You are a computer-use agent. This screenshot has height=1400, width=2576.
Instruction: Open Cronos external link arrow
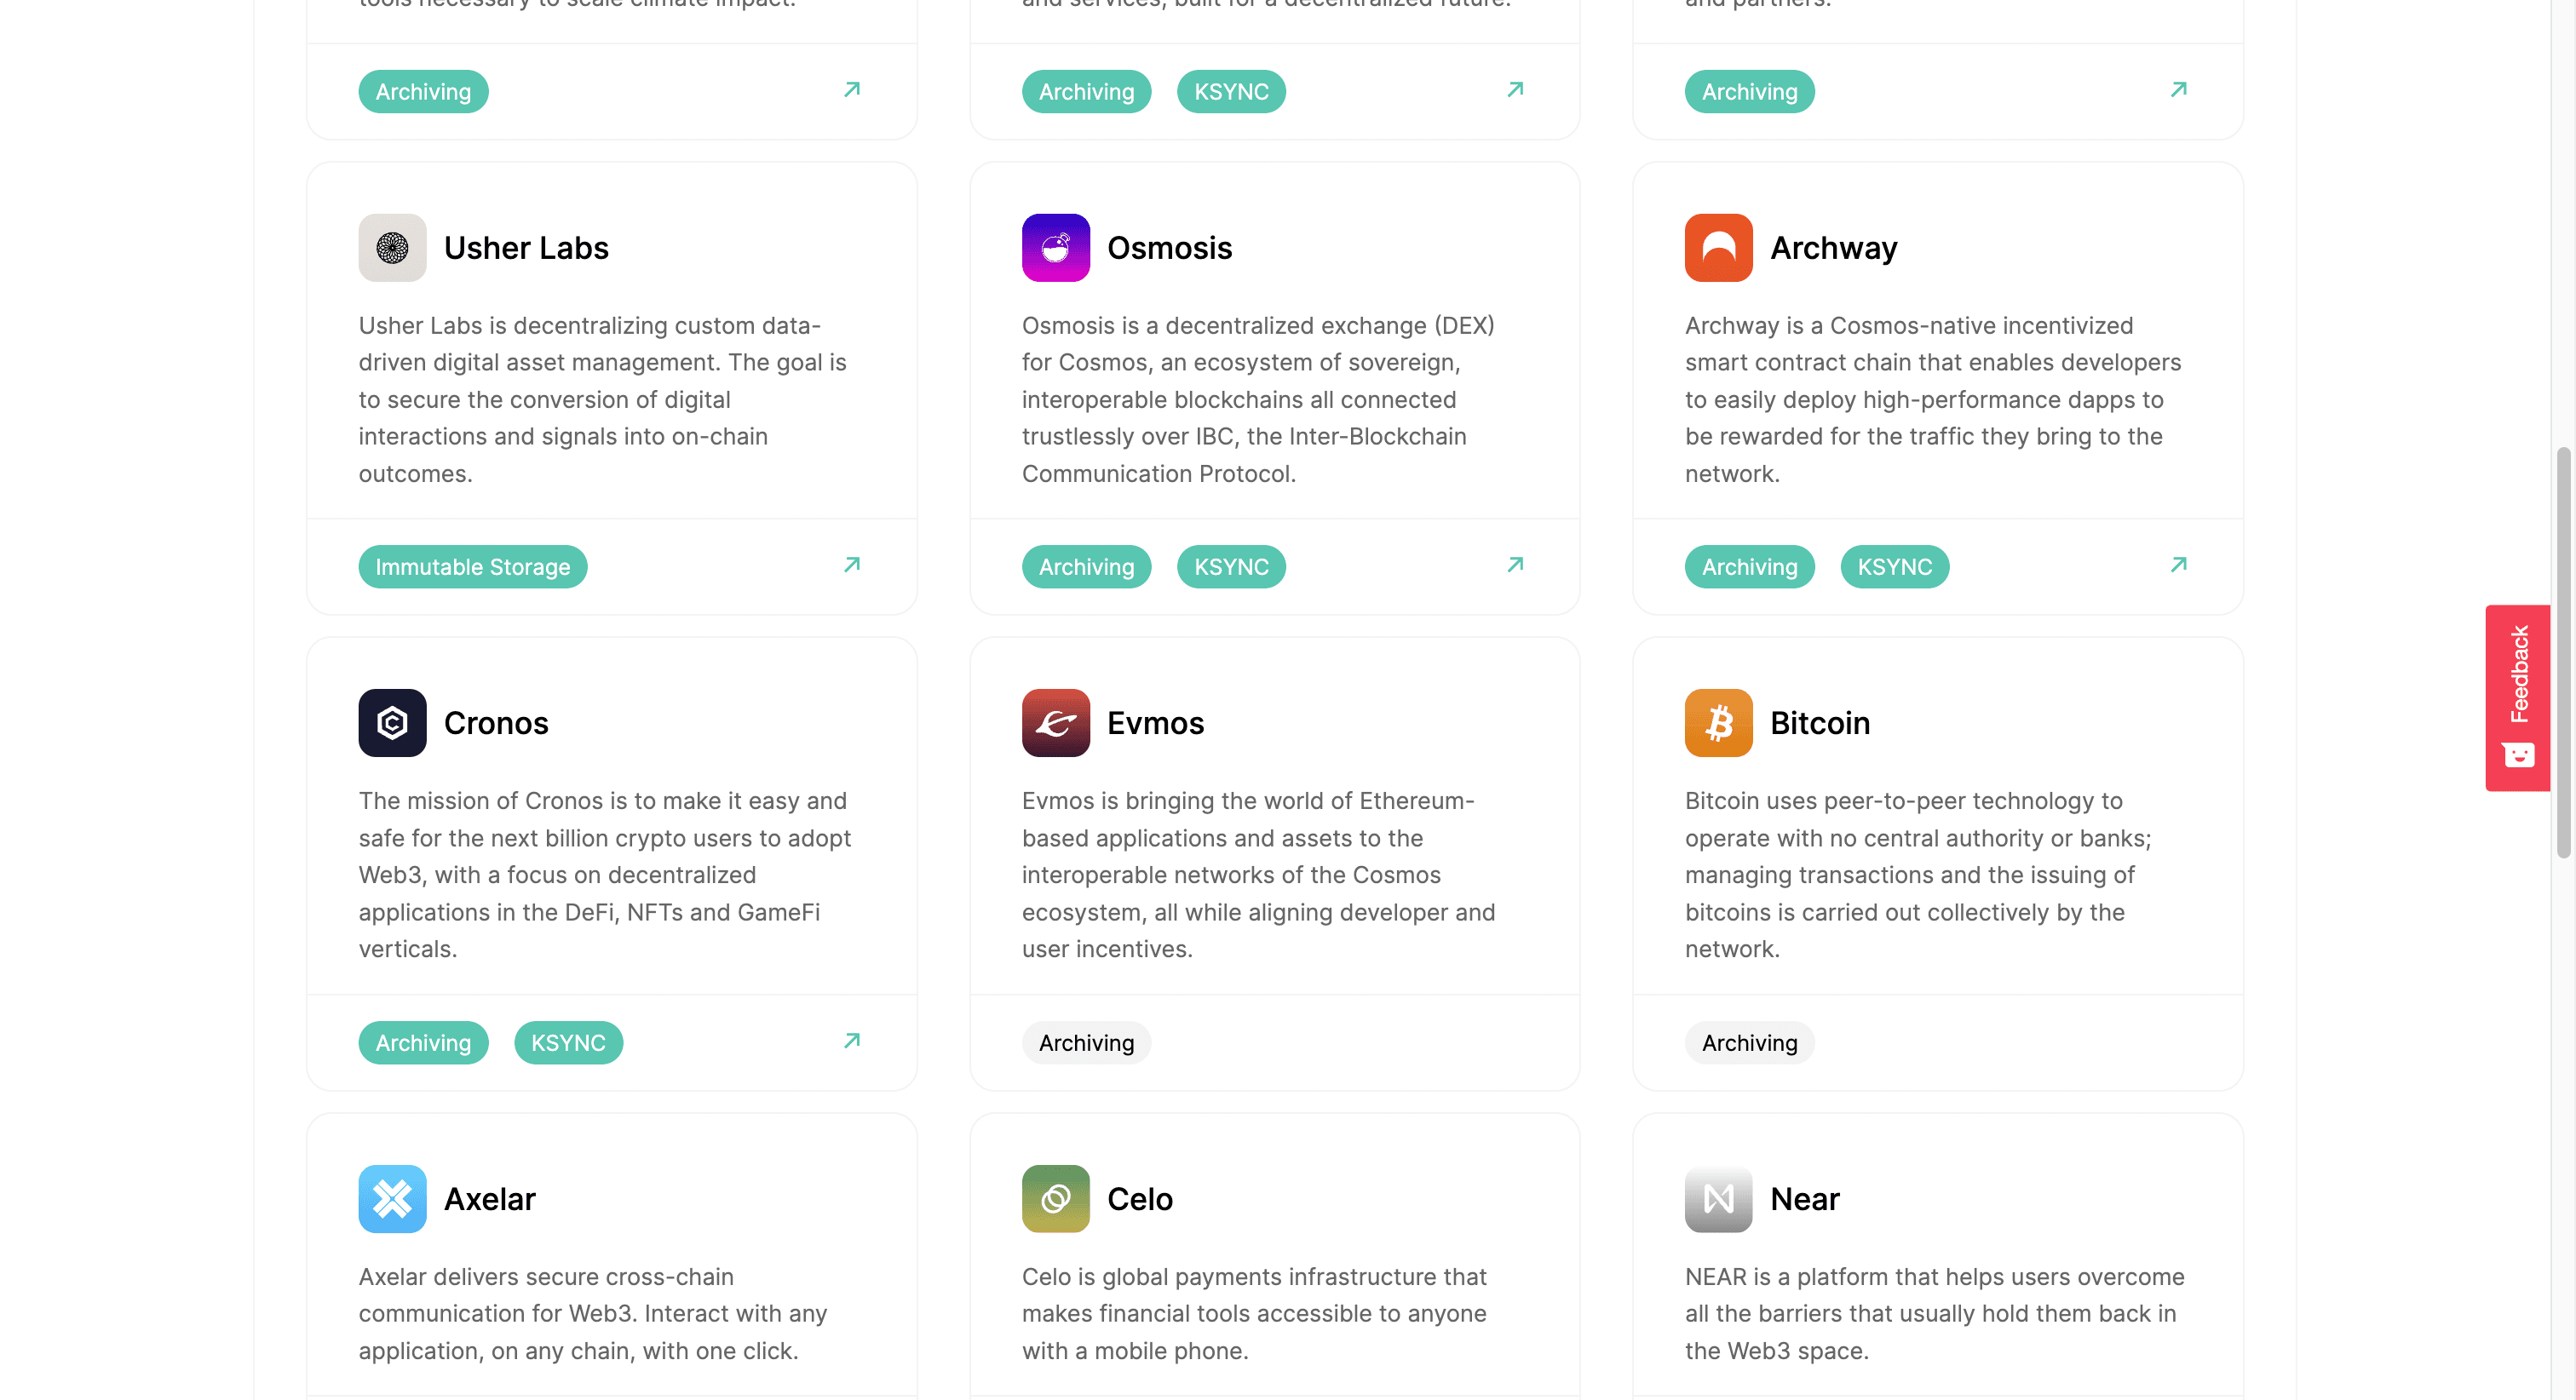[852, 1041]
